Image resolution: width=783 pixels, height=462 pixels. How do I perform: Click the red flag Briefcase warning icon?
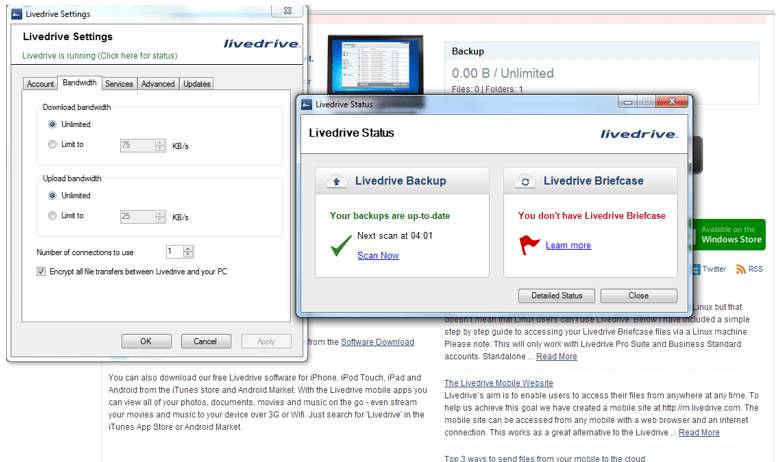(x=529, y=245)
